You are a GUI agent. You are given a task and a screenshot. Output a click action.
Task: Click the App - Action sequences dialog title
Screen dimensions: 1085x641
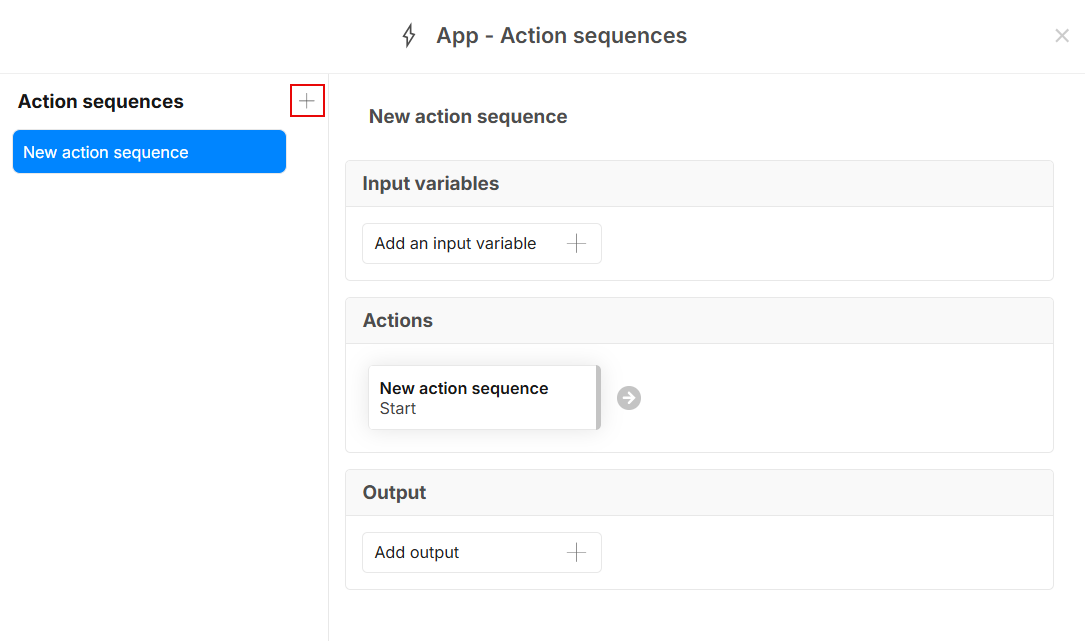pyautogui.click(x=561, y=36)
